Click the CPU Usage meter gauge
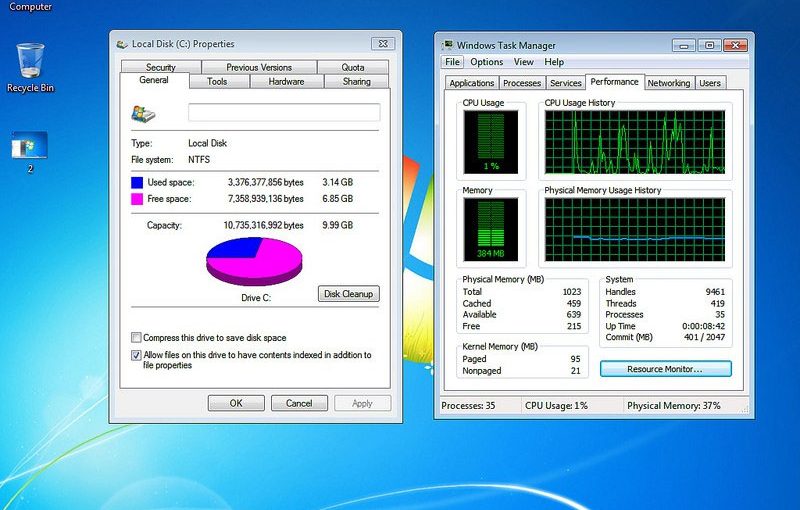The height and width of the screenshot is (510, 800). click(491, 142)
